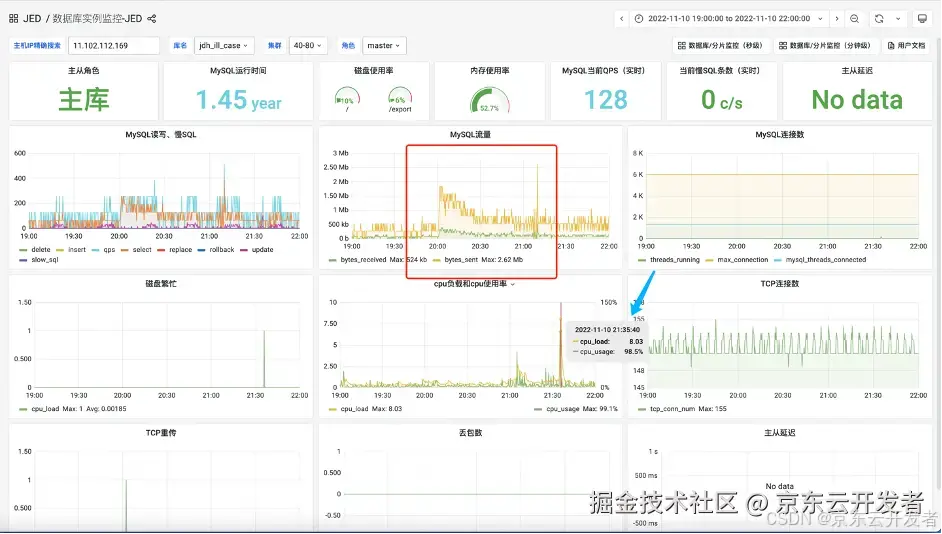Open the 丢包数 panel title menu
The height and width of the screenshot is (534, 942).
tap(470, 432)
